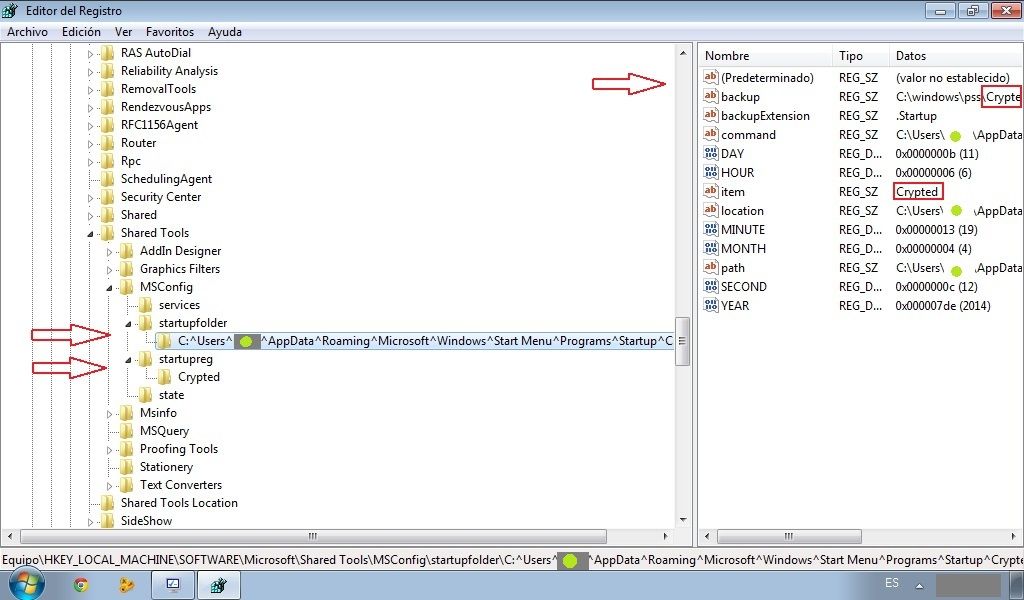The width and height of the screenshot is (1024, 600).
Task: Select the path value name
Action: click(733, 267)
